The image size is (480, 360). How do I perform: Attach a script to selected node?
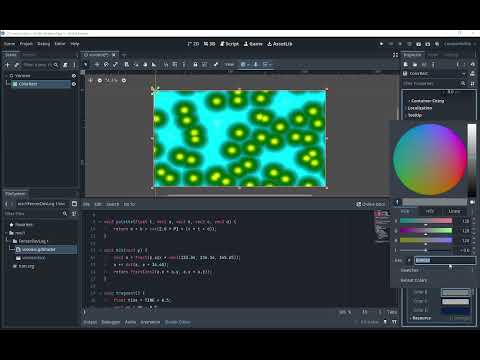(65, 65)
